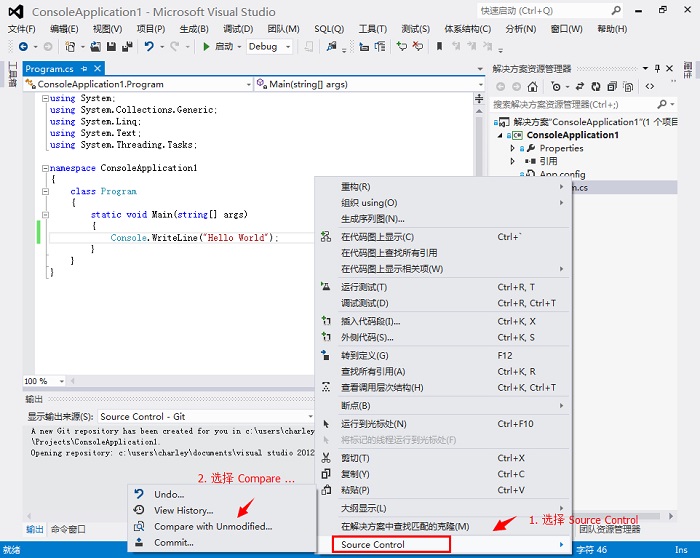The width and height of the screenshot is (700, 558).
Task: Click the Cut scissors icon in context menu
Action: point(326,458)
